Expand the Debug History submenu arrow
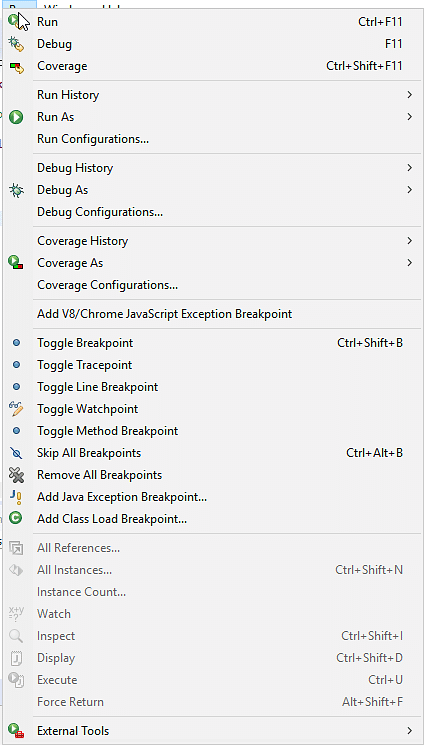The height and width of the screenshot is (745, 424). tap(409, 168)
